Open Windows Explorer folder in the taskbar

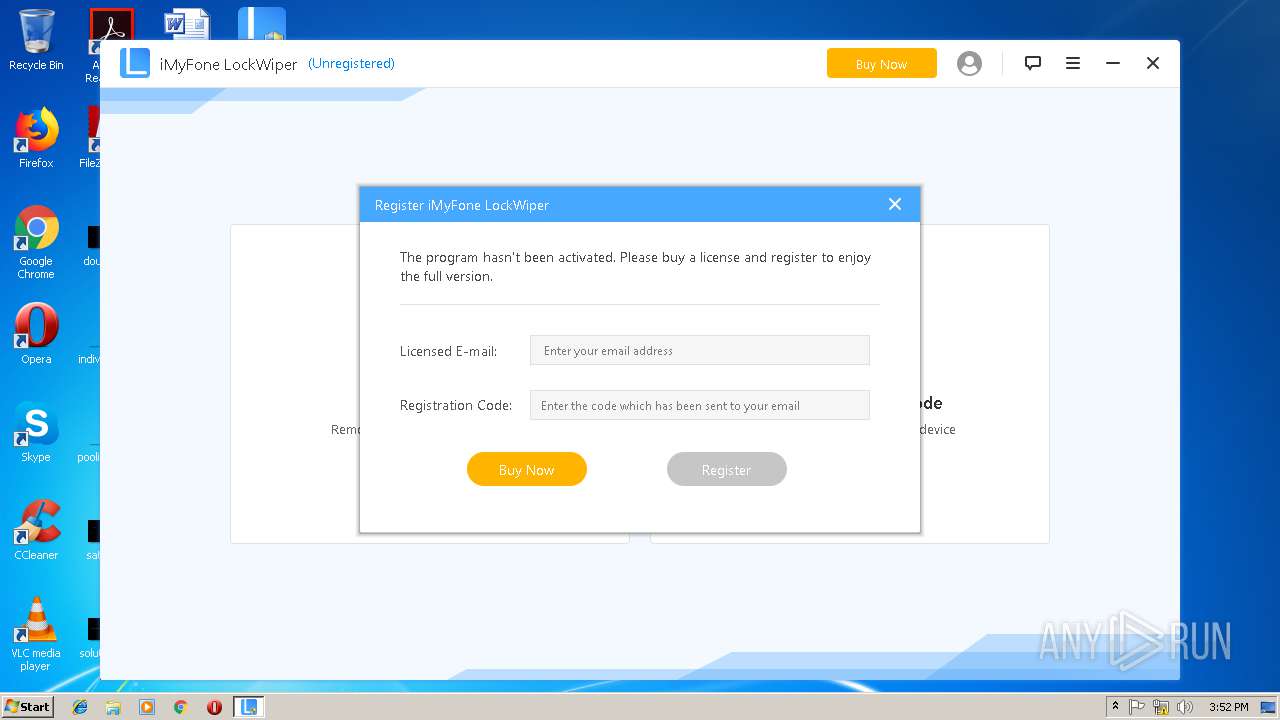point(113,707)
